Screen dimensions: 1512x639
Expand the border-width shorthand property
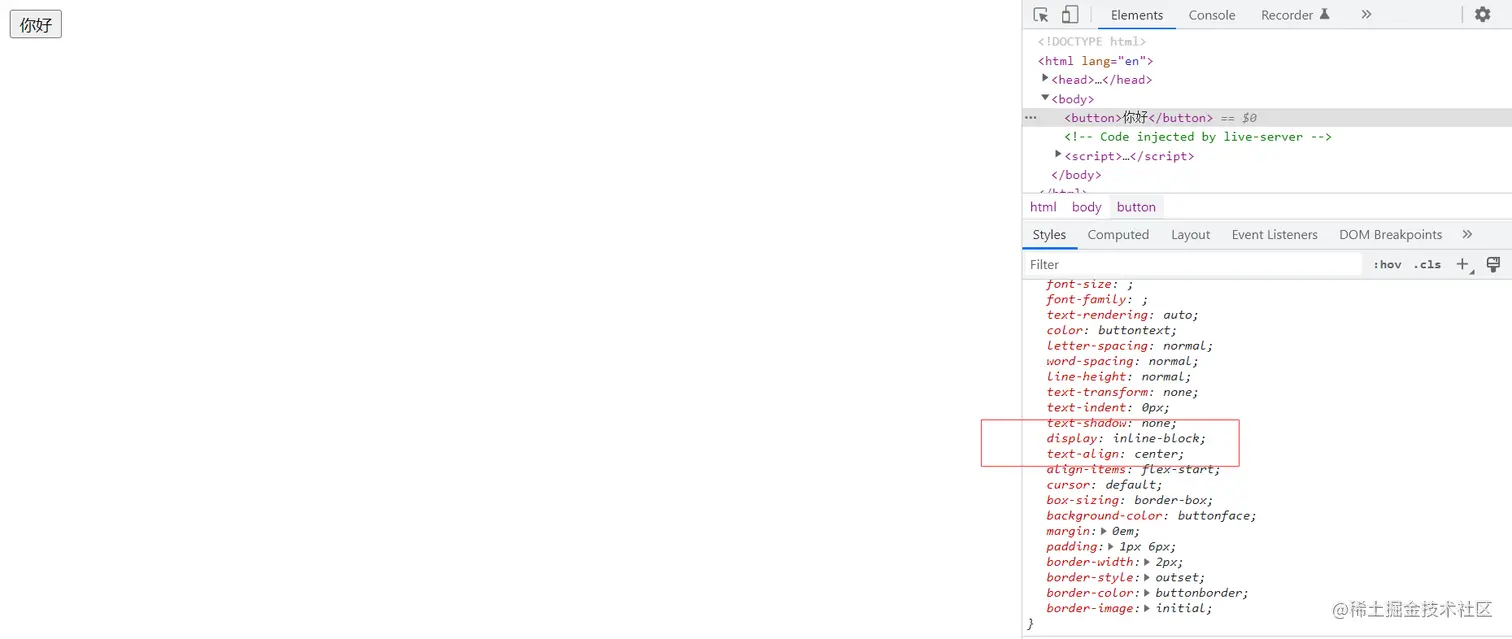point(1147,562)
